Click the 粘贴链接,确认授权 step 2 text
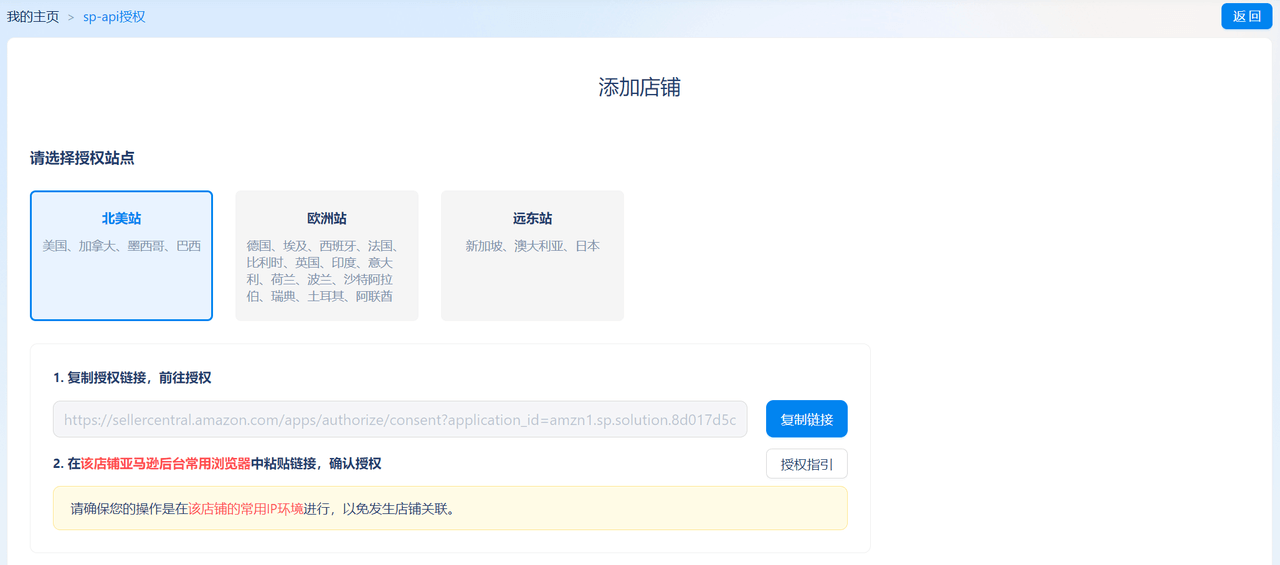 click(x=316, y=464)
